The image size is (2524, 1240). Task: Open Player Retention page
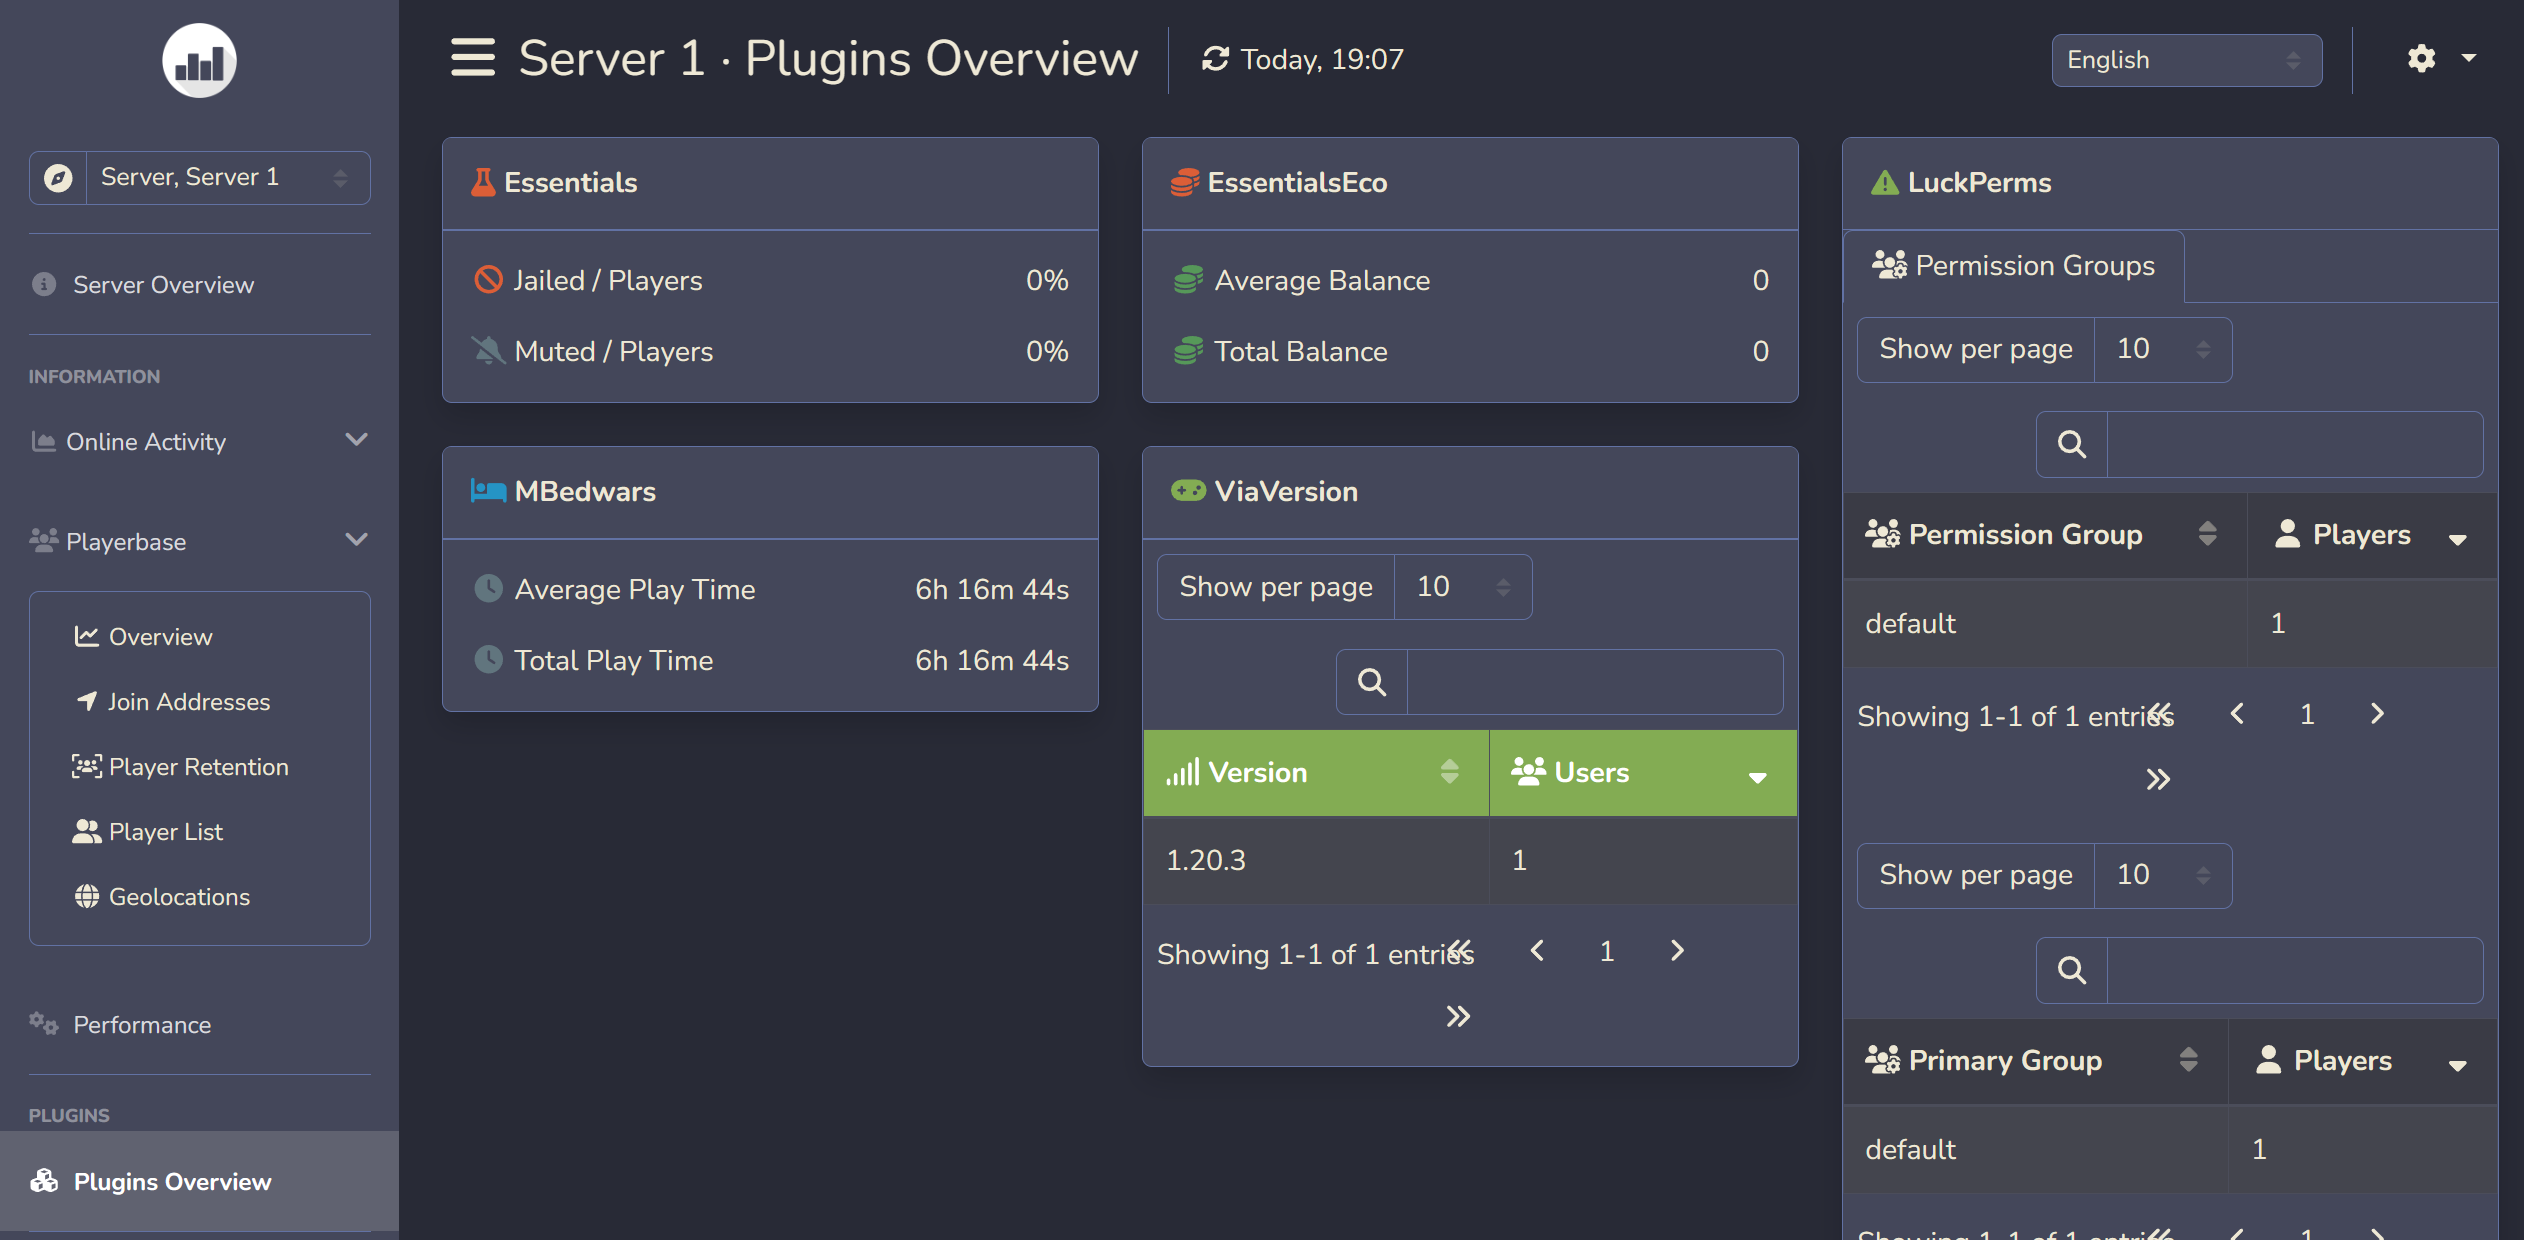[x=198, y=767]
